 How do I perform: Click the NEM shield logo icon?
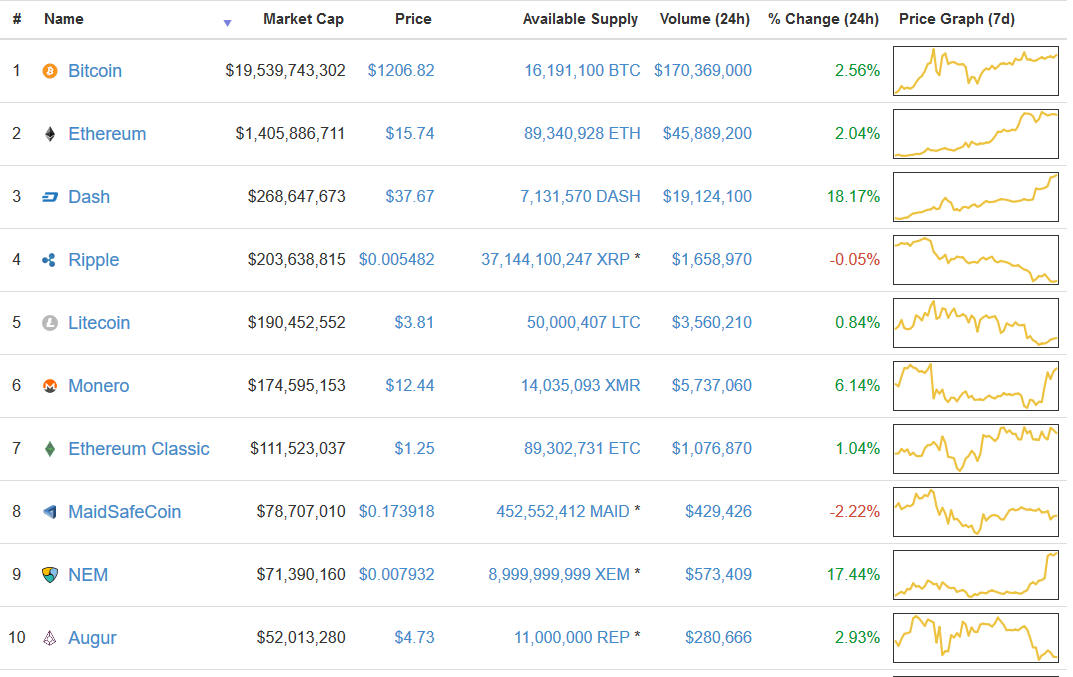[x=50, y=575]
